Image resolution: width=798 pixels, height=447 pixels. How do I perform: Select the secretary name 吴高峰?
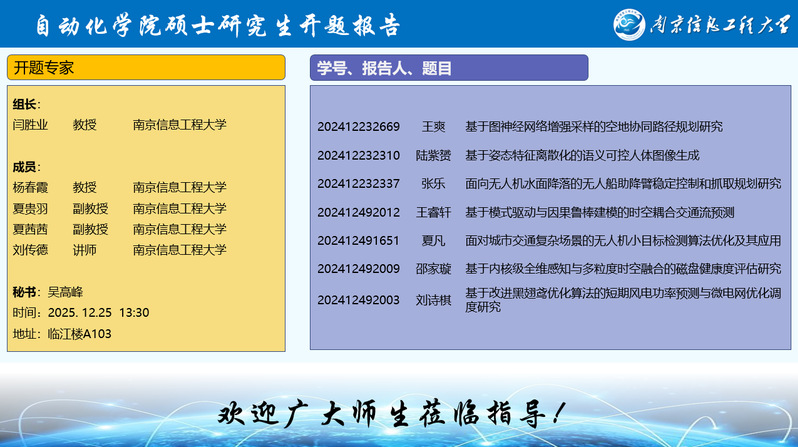click(66, 292)
